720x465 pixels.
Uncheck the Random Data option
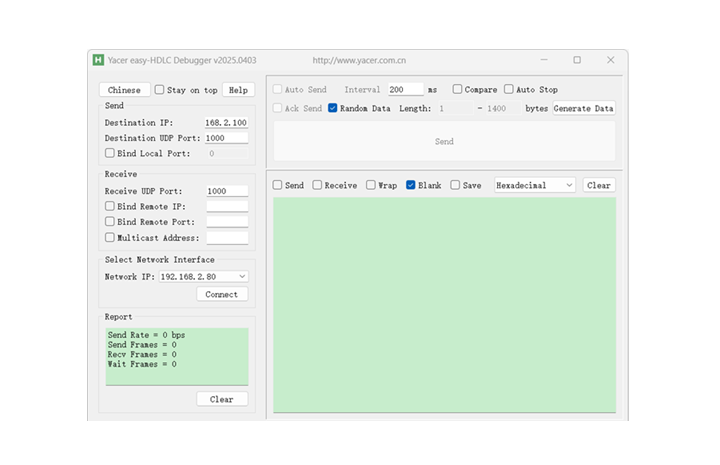[332, 108]
